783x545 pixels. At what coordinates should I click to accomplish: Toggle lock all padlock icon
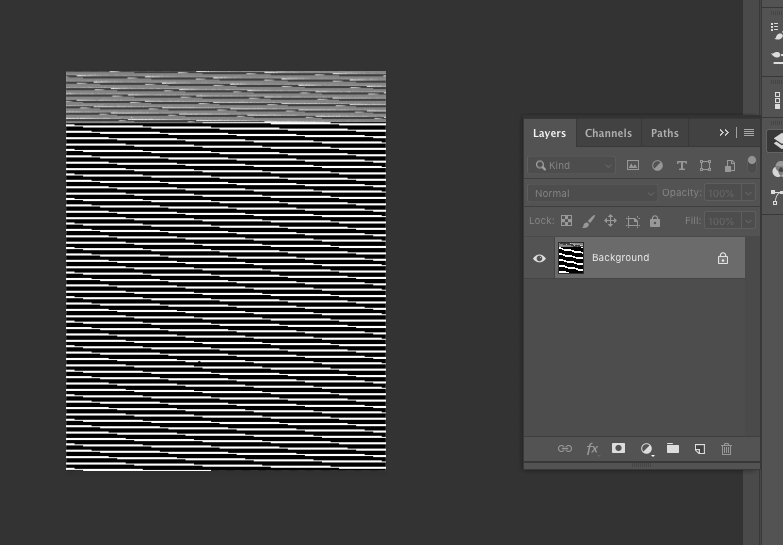[655, 221]
